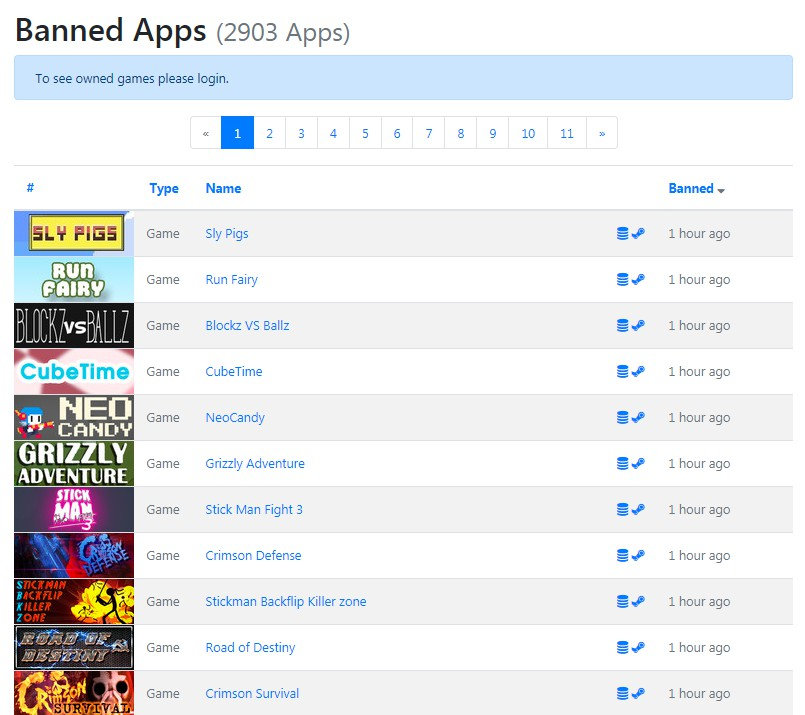805x715 pixels.
Task: Open the Steam icon for Crimson Defense
Action: [638, 556]
